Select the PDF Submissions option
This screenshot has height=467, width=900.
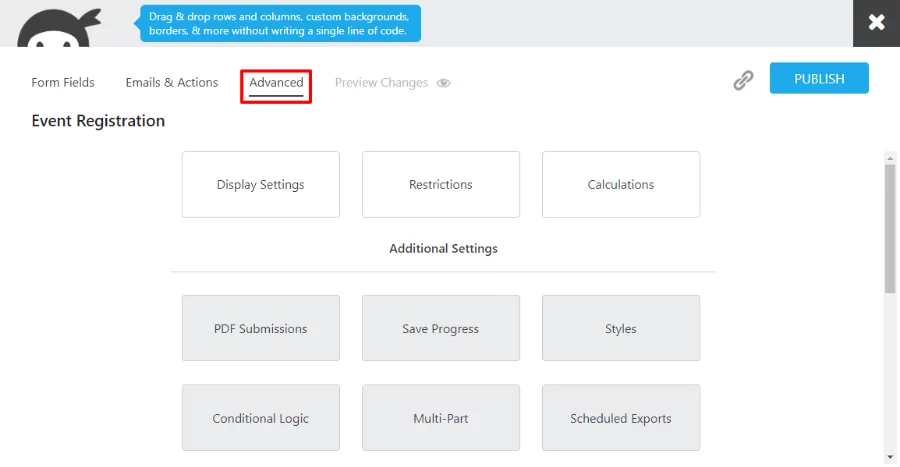261,329
